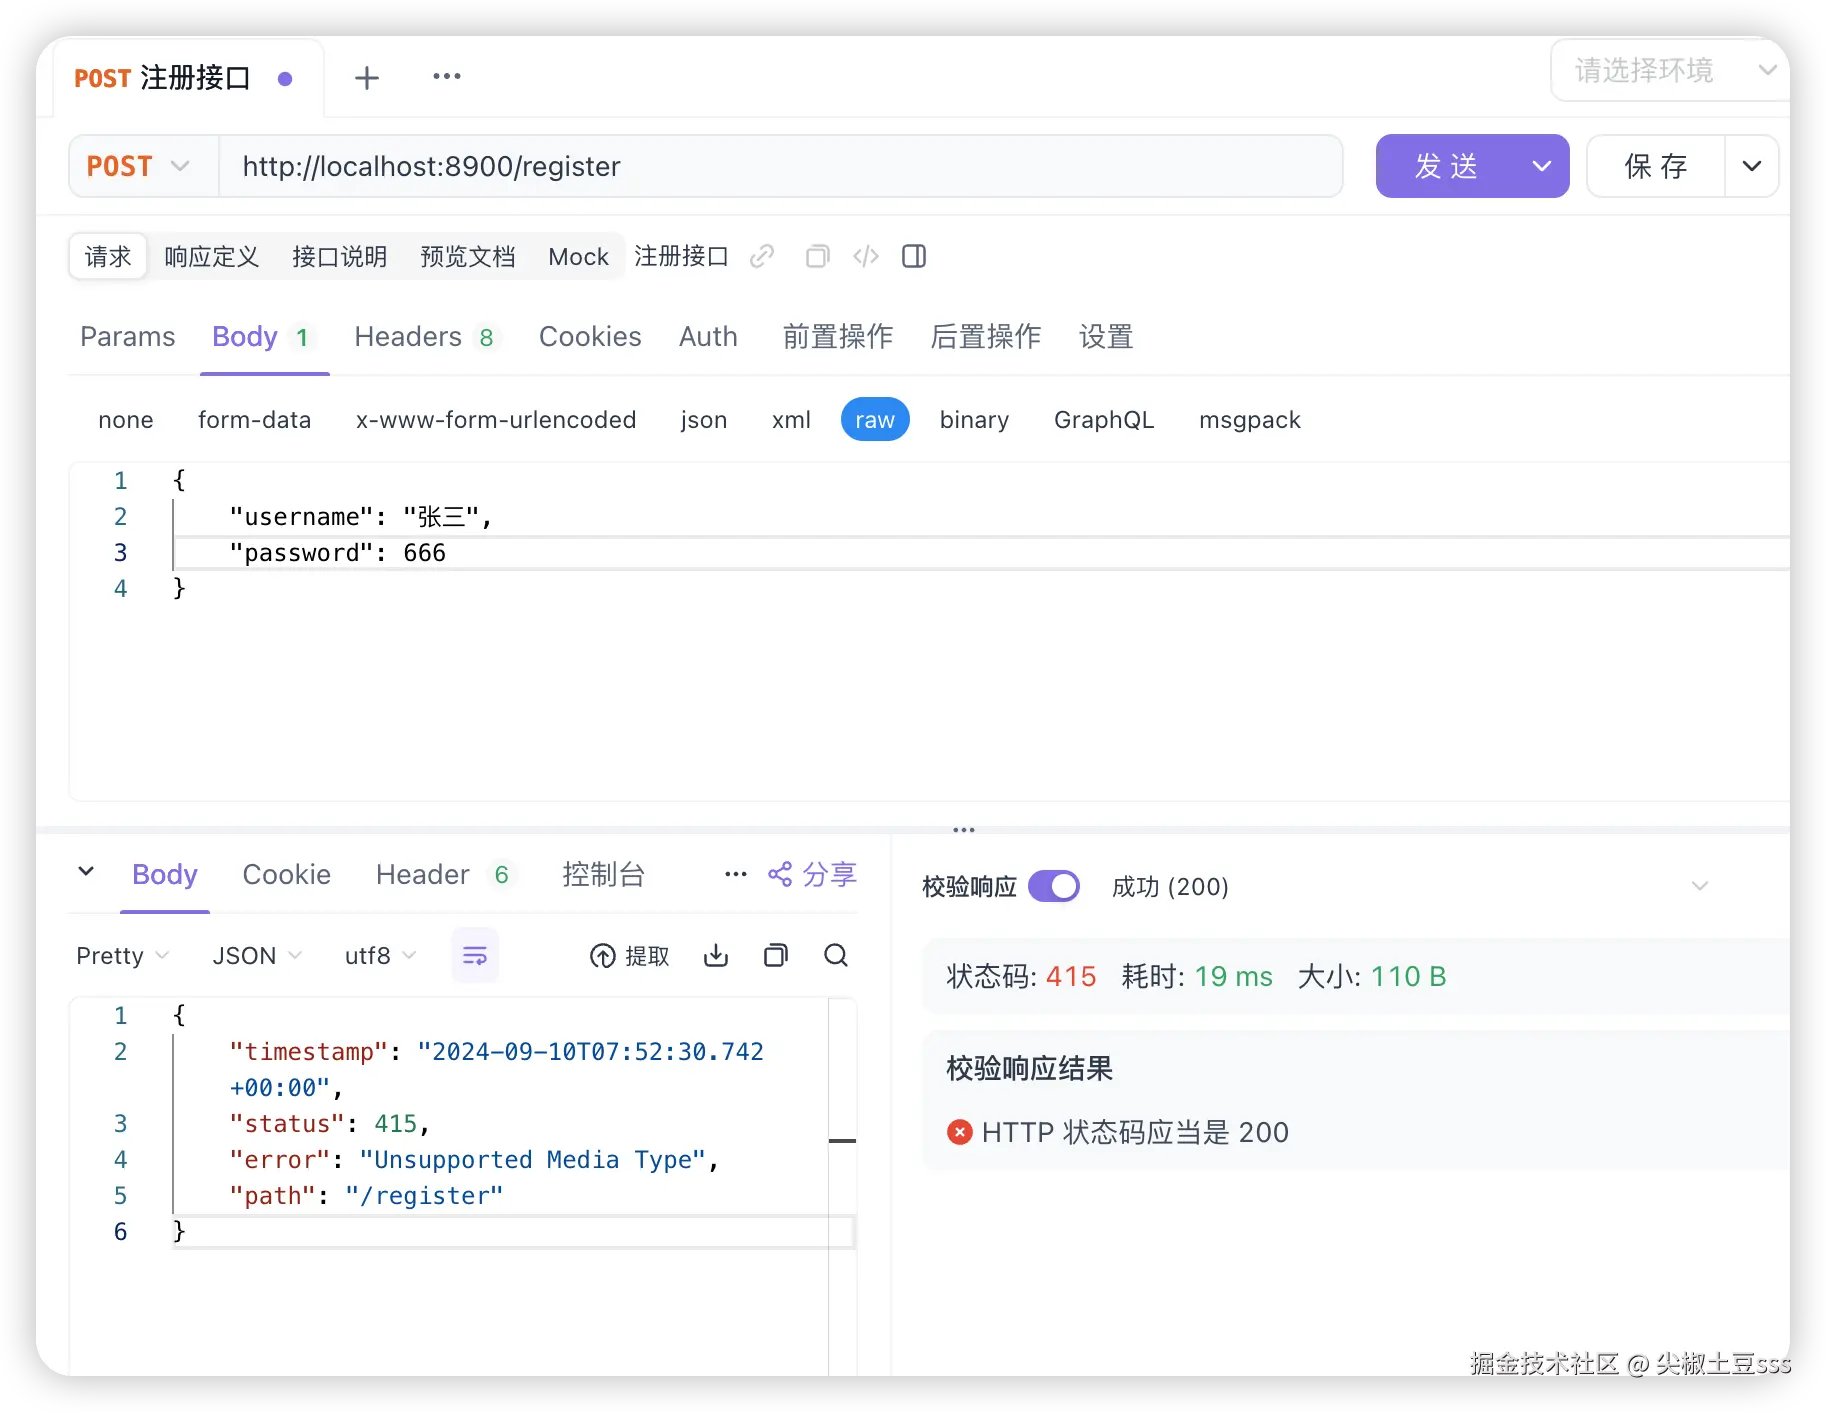
Task: Copy the 注册接口 link icon
Action: pyautogui.click(x=762, y=257)
